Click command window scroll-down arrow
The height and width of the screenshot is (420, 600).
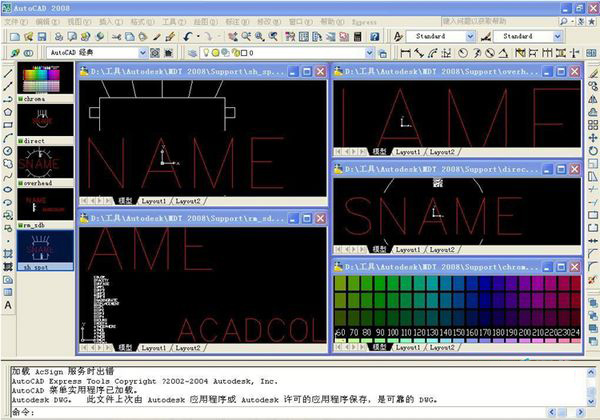pos(591,401)
